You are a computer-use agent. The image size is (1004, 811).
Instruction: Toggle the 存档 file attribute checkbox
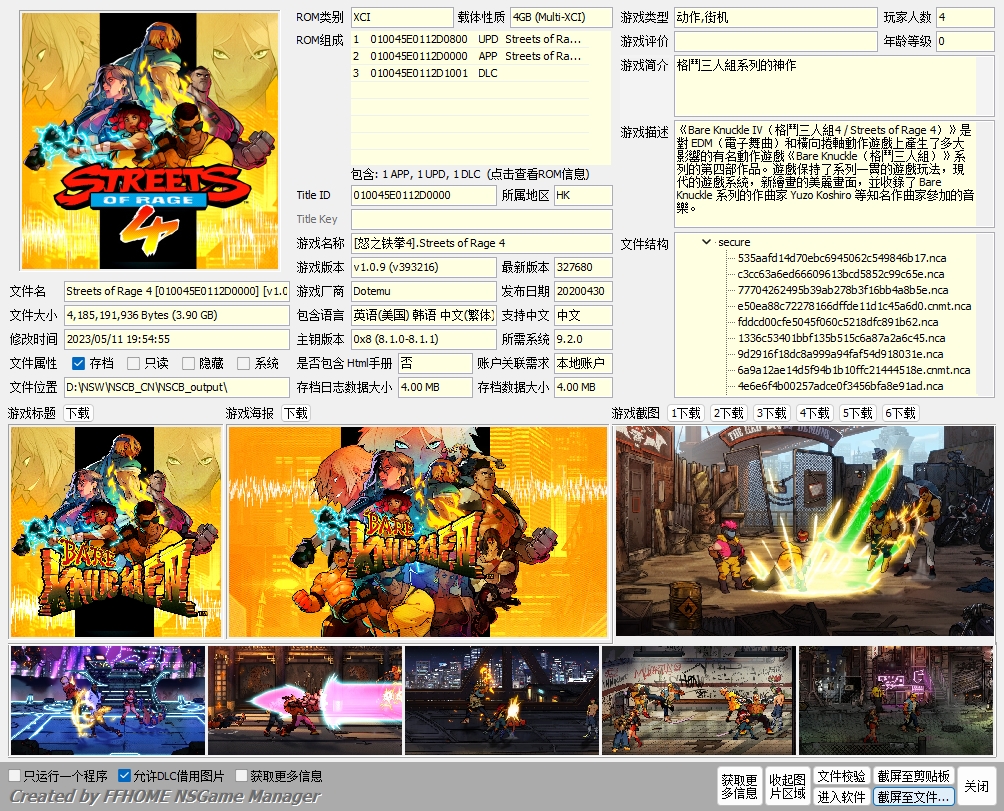(x=78, y=364)
